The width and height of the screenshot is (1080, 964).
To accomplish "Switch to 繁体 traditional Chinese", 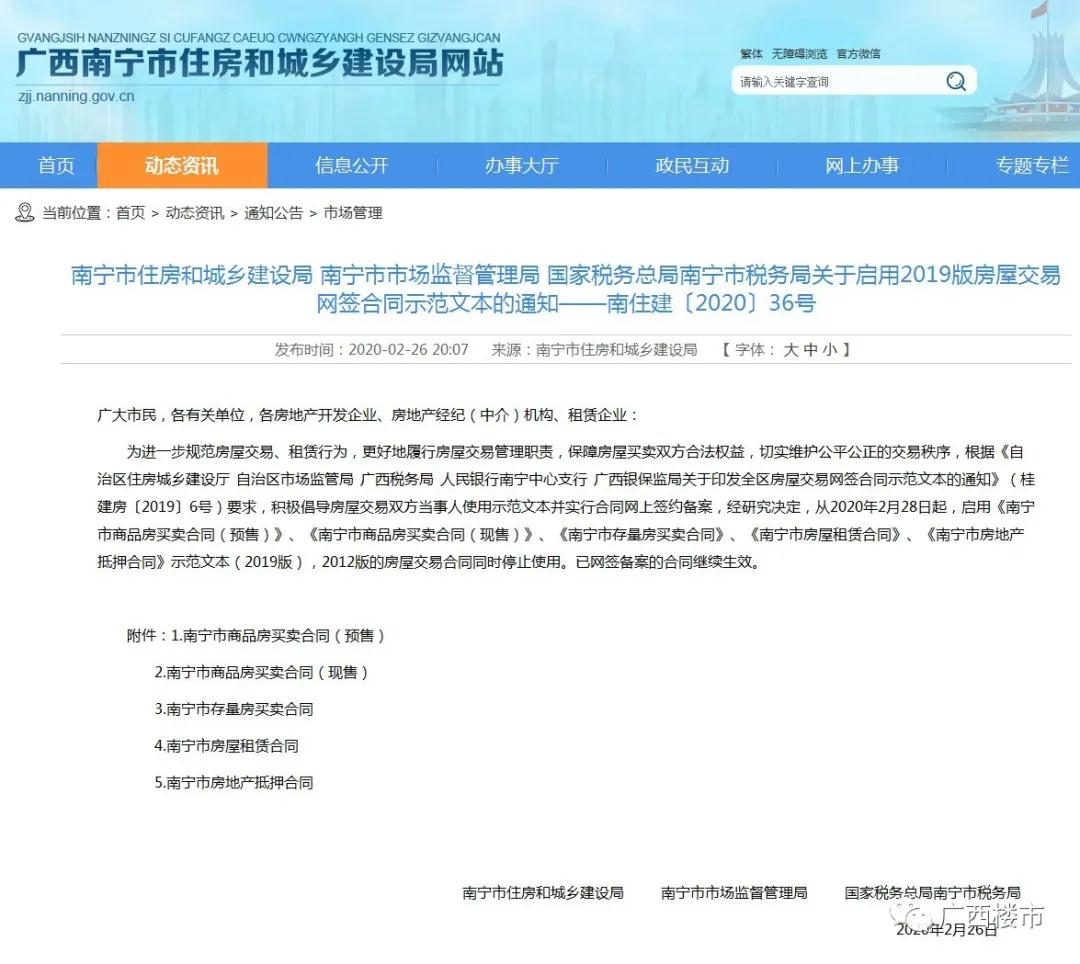I will 751,54.
